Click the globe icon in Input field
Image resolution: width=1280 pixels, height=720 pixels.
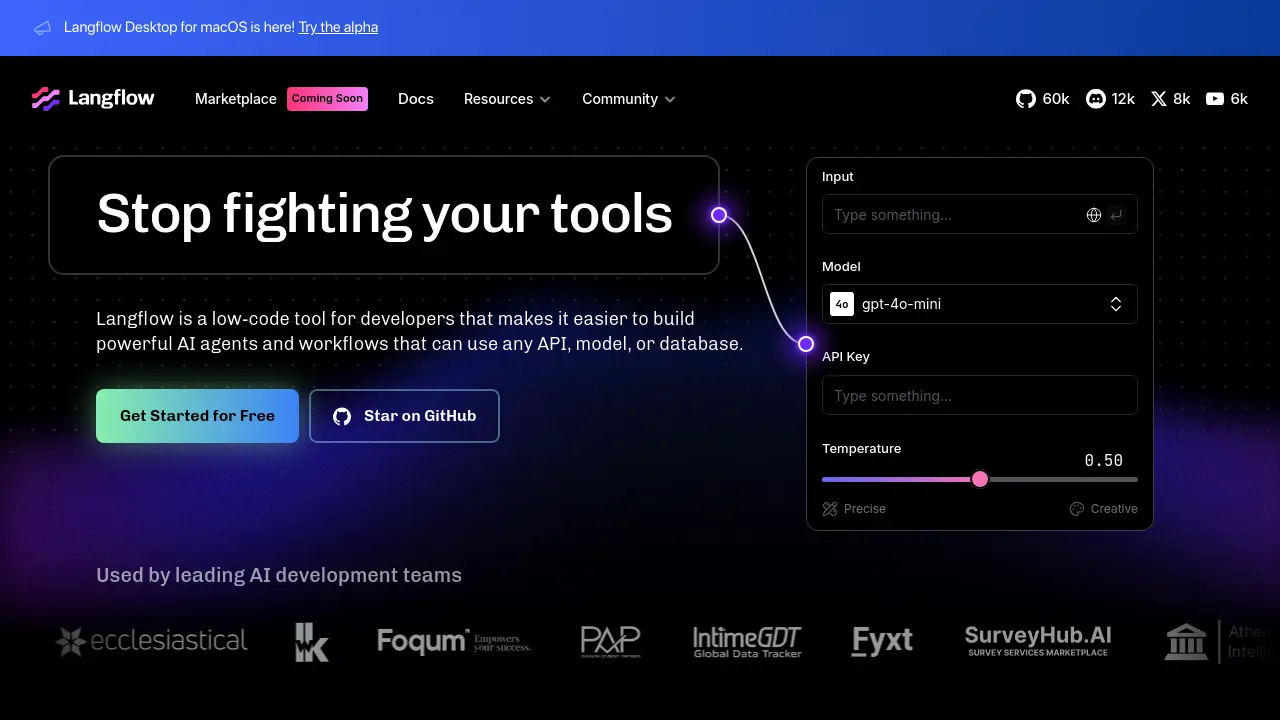click(x=1094, y=215)
